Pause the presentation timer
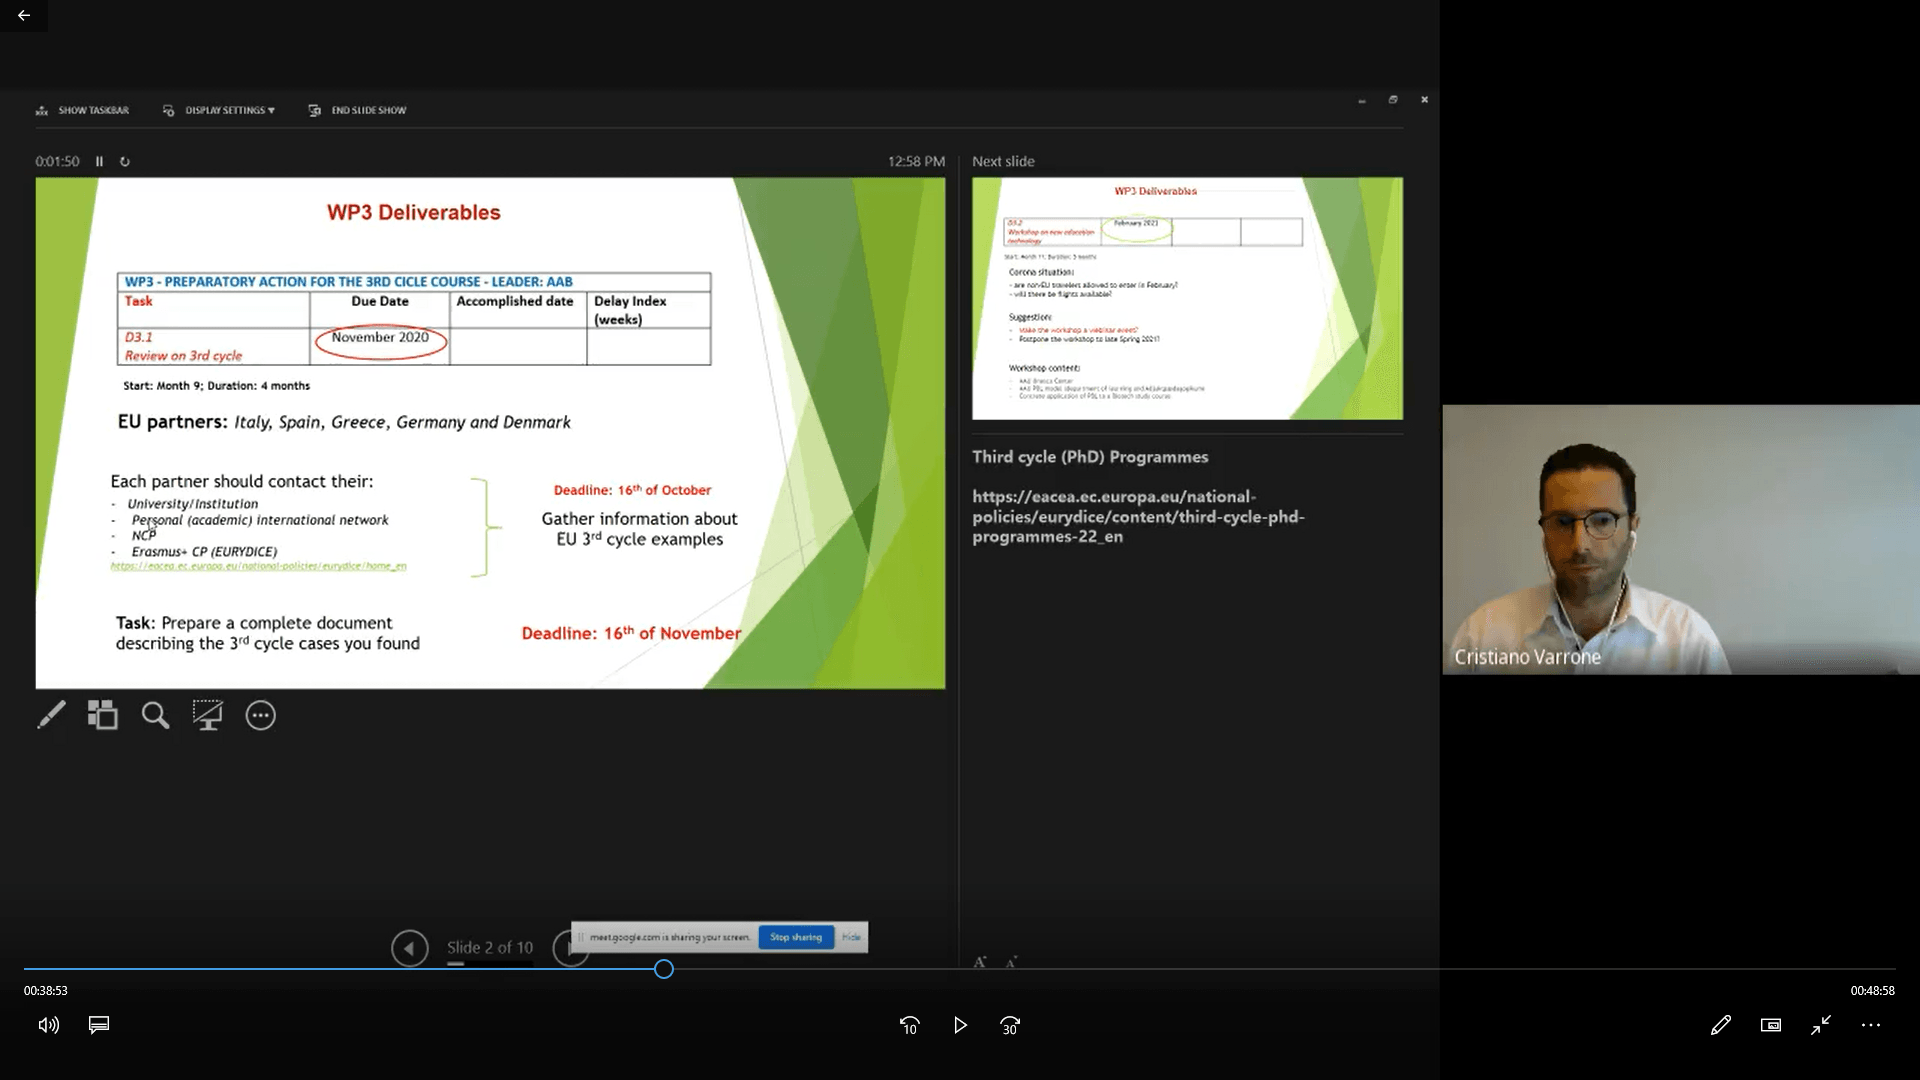1920x1080 pixels. pos(99,161)
